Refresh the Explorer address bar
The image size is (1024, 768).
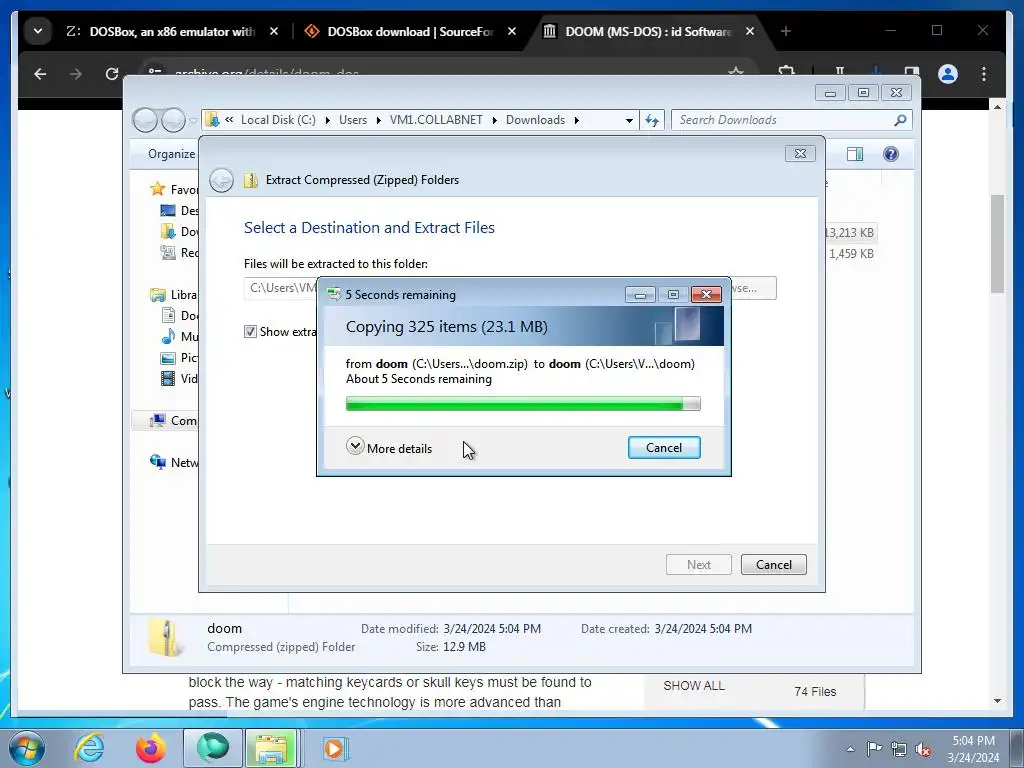click(x=652, y=120)
